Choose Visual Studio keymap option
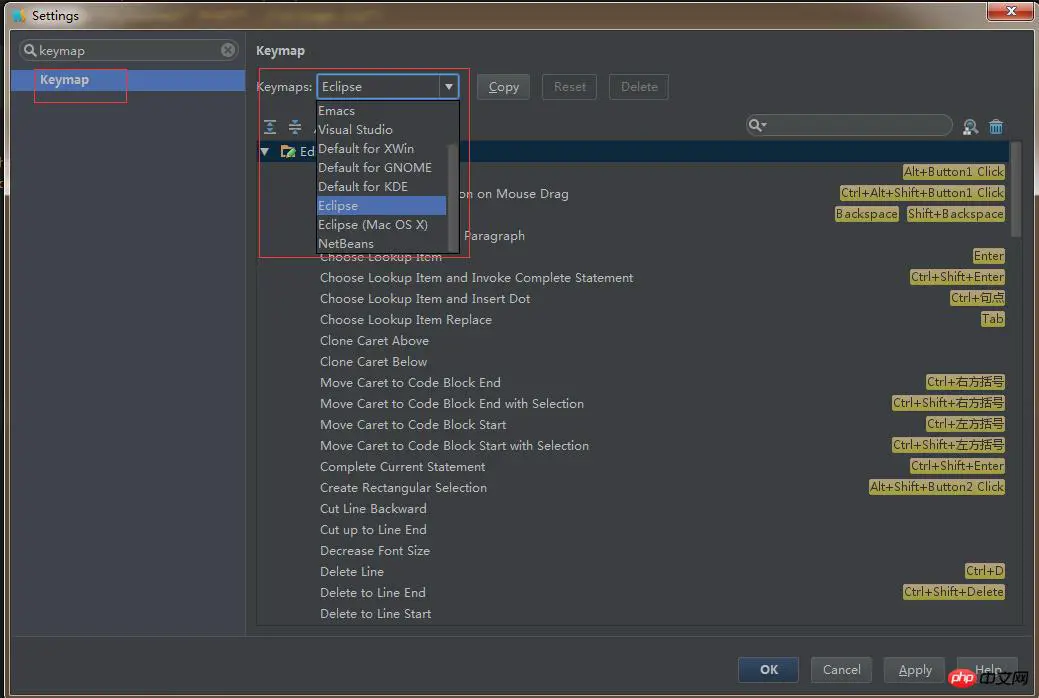This screenshot has height=698, width=1039. [x=382, y=130]
